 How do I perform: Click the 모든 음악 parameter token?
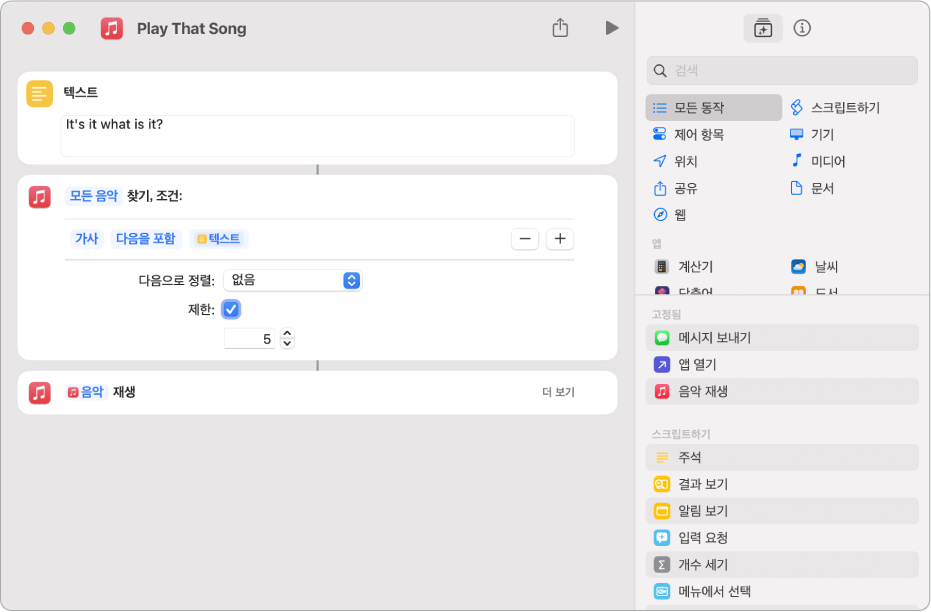[93, 196]
